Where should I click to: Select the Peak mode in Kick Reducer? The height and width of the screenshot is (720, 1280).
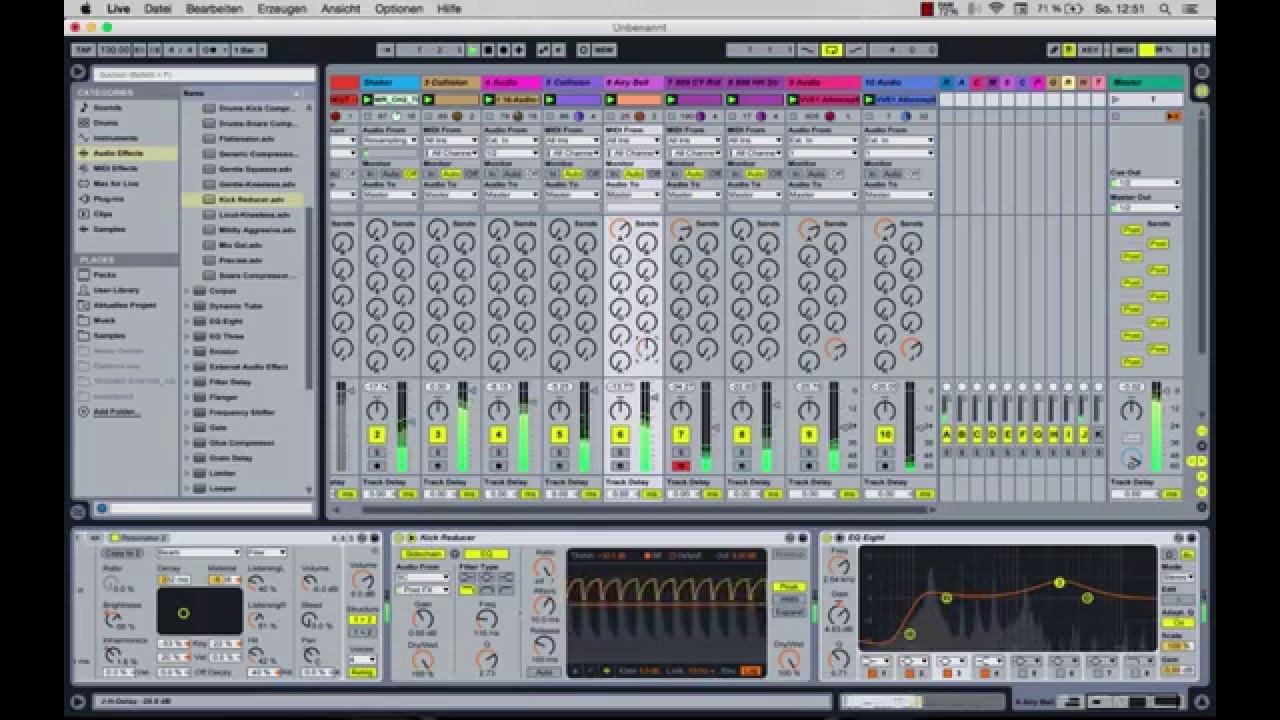[789, 587]
